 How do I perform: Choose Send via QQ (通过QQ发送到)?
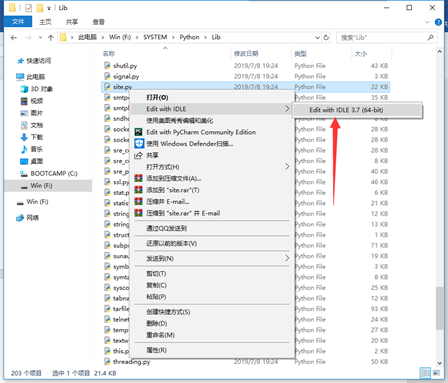[166, 228]
